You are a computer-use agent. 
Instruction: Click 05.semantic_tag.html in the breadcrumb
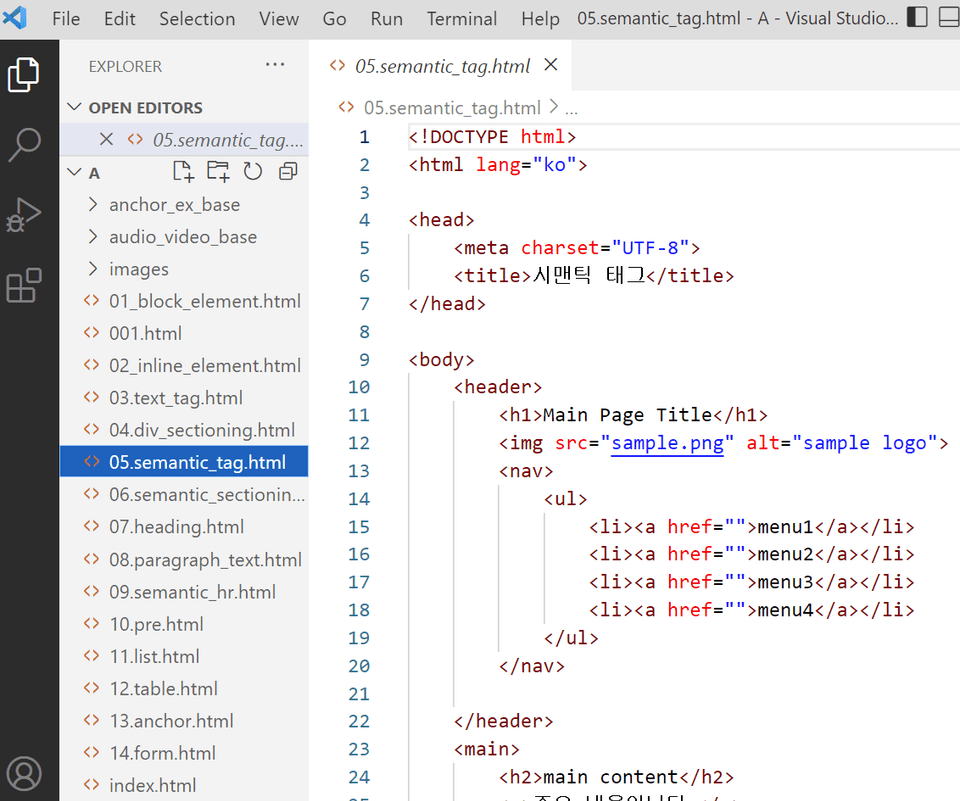pyautogui.click(x=451, y=108)
